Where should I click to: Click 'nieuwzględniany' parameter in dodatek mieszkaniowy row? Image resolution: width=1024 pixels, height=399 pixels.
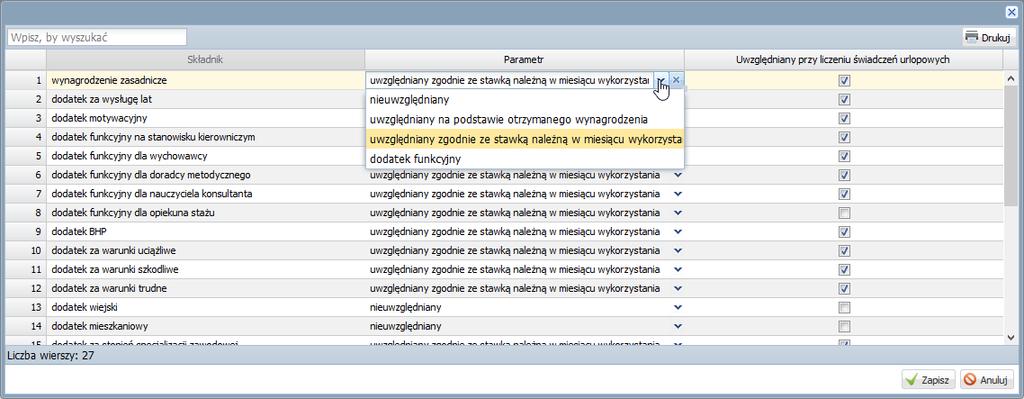click(406, 326)
